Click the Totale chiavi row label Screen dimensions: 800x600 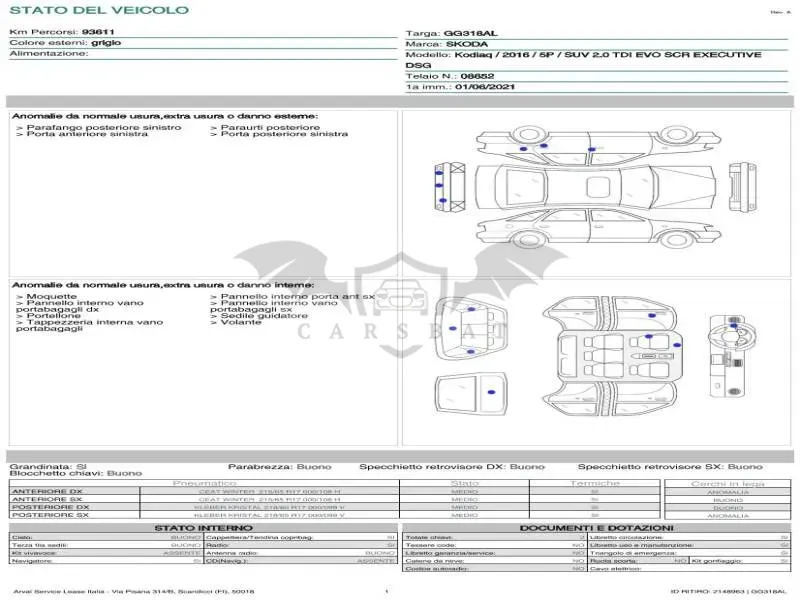429,537
